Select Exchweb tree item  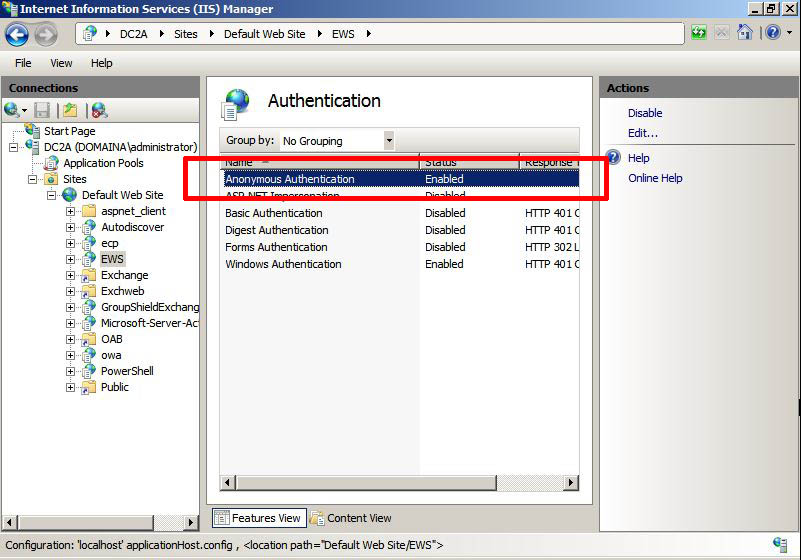coord(123,291)
